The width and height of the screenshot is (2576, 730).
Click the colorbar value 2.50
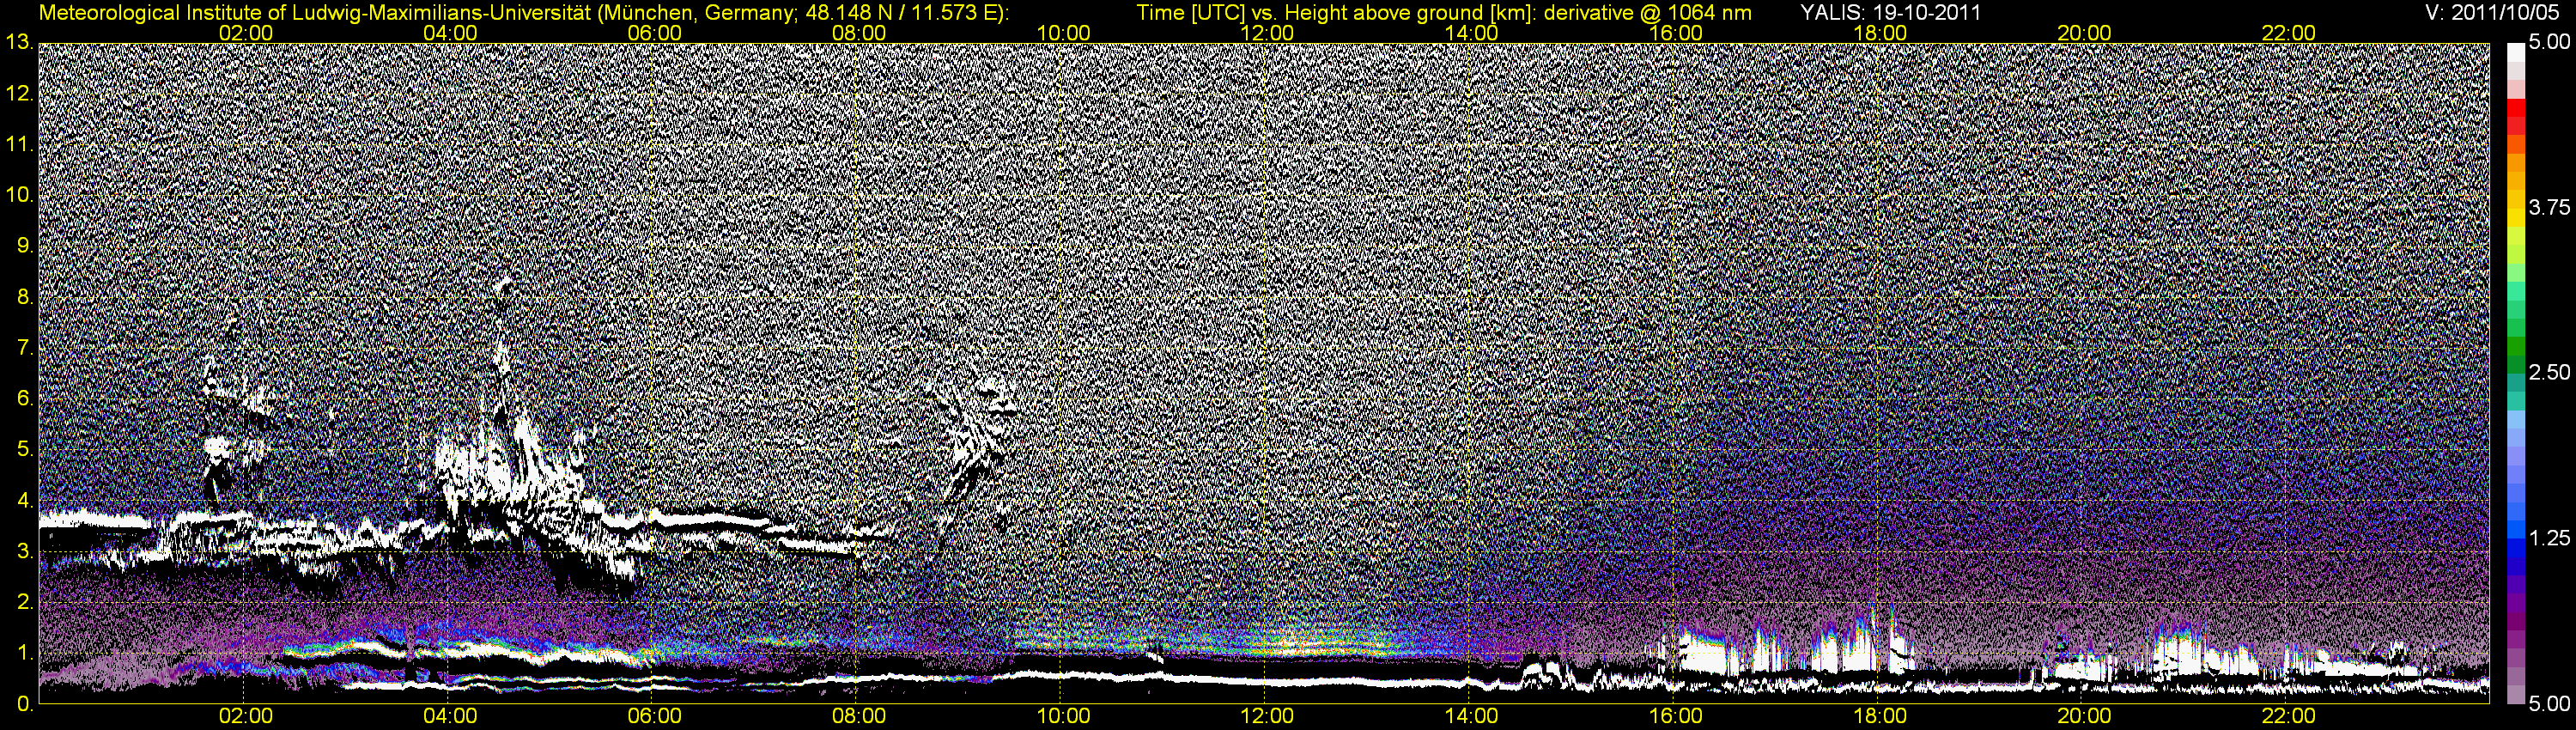coord(2549,372)
